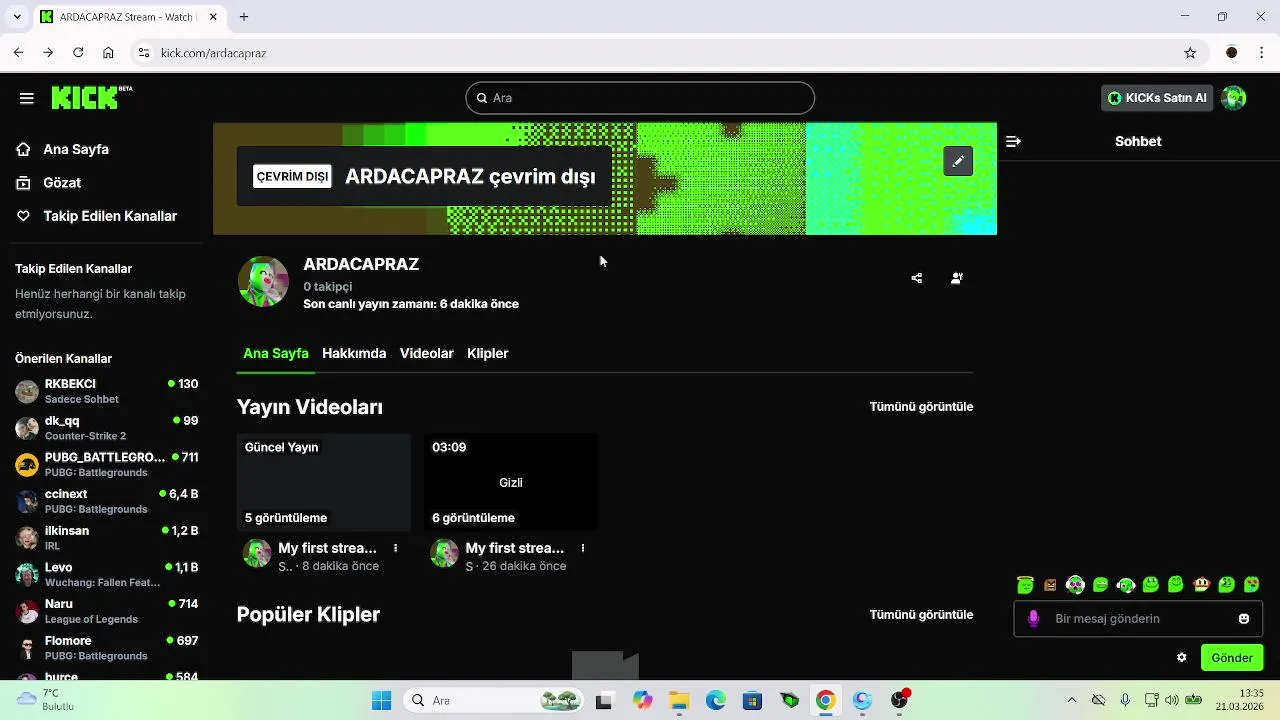Open recommended channel PUBG_BATTLEGRO...
1280x720 pixels.
pos(106,465)
